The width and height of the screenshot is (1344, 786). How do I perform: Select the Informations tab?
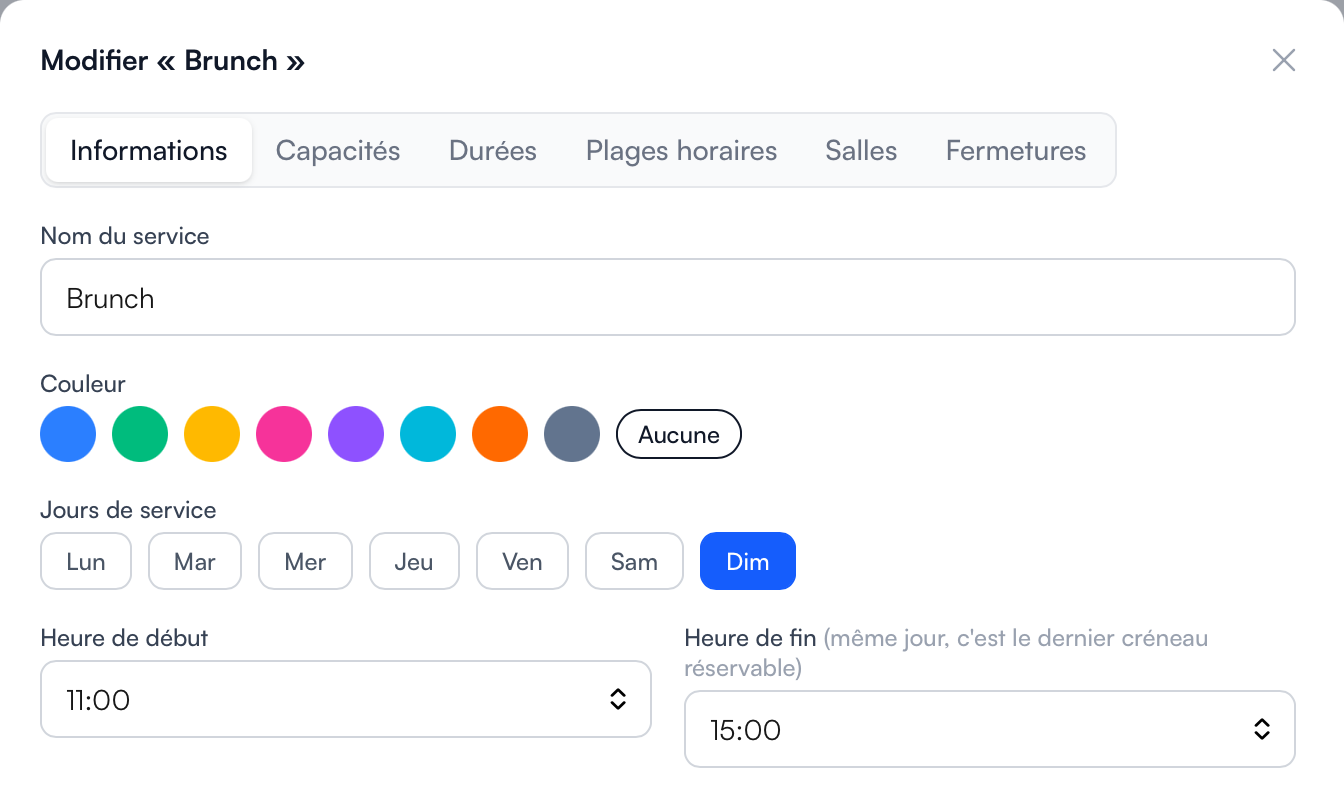[x=149, y=151]
